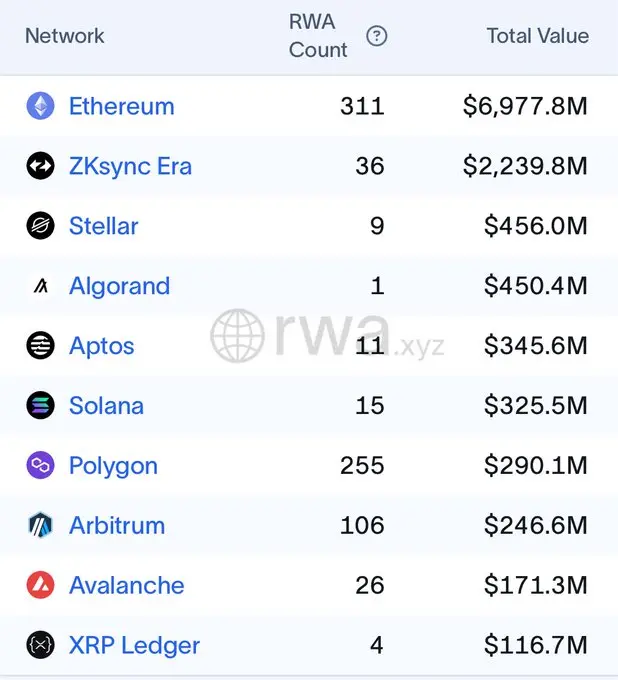Sort by Total Value column header
Screen dimensions: 618x680
tap(537, 36)
